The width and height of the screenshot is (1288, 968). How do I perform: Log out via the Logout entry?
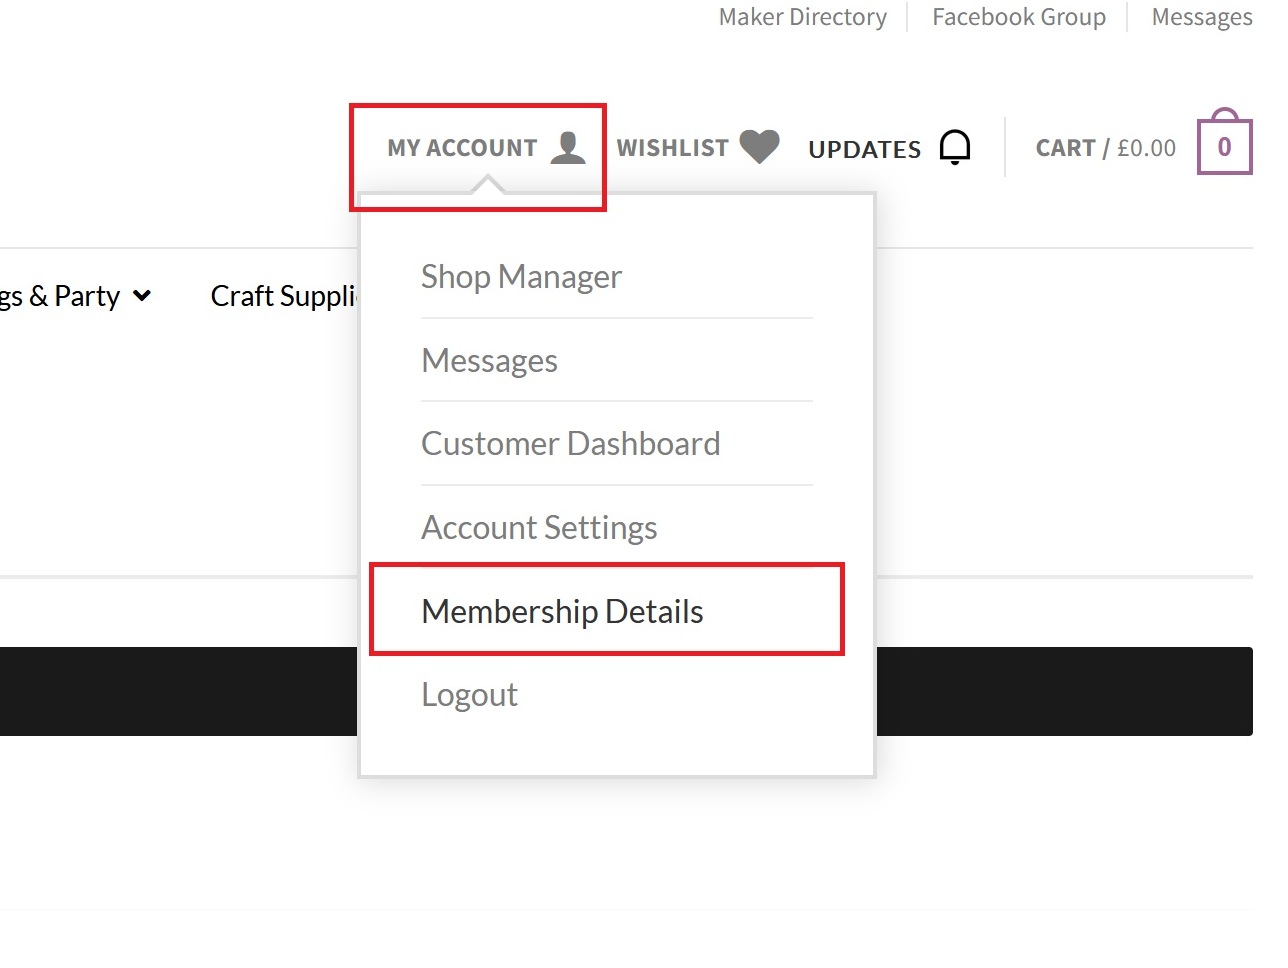click(x=469, y=695)
